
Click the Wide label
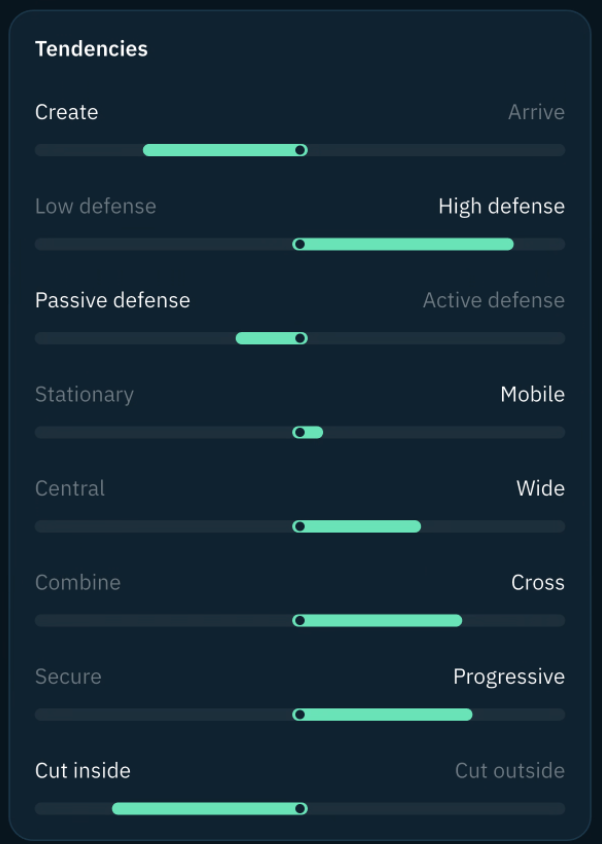point(541,488)
